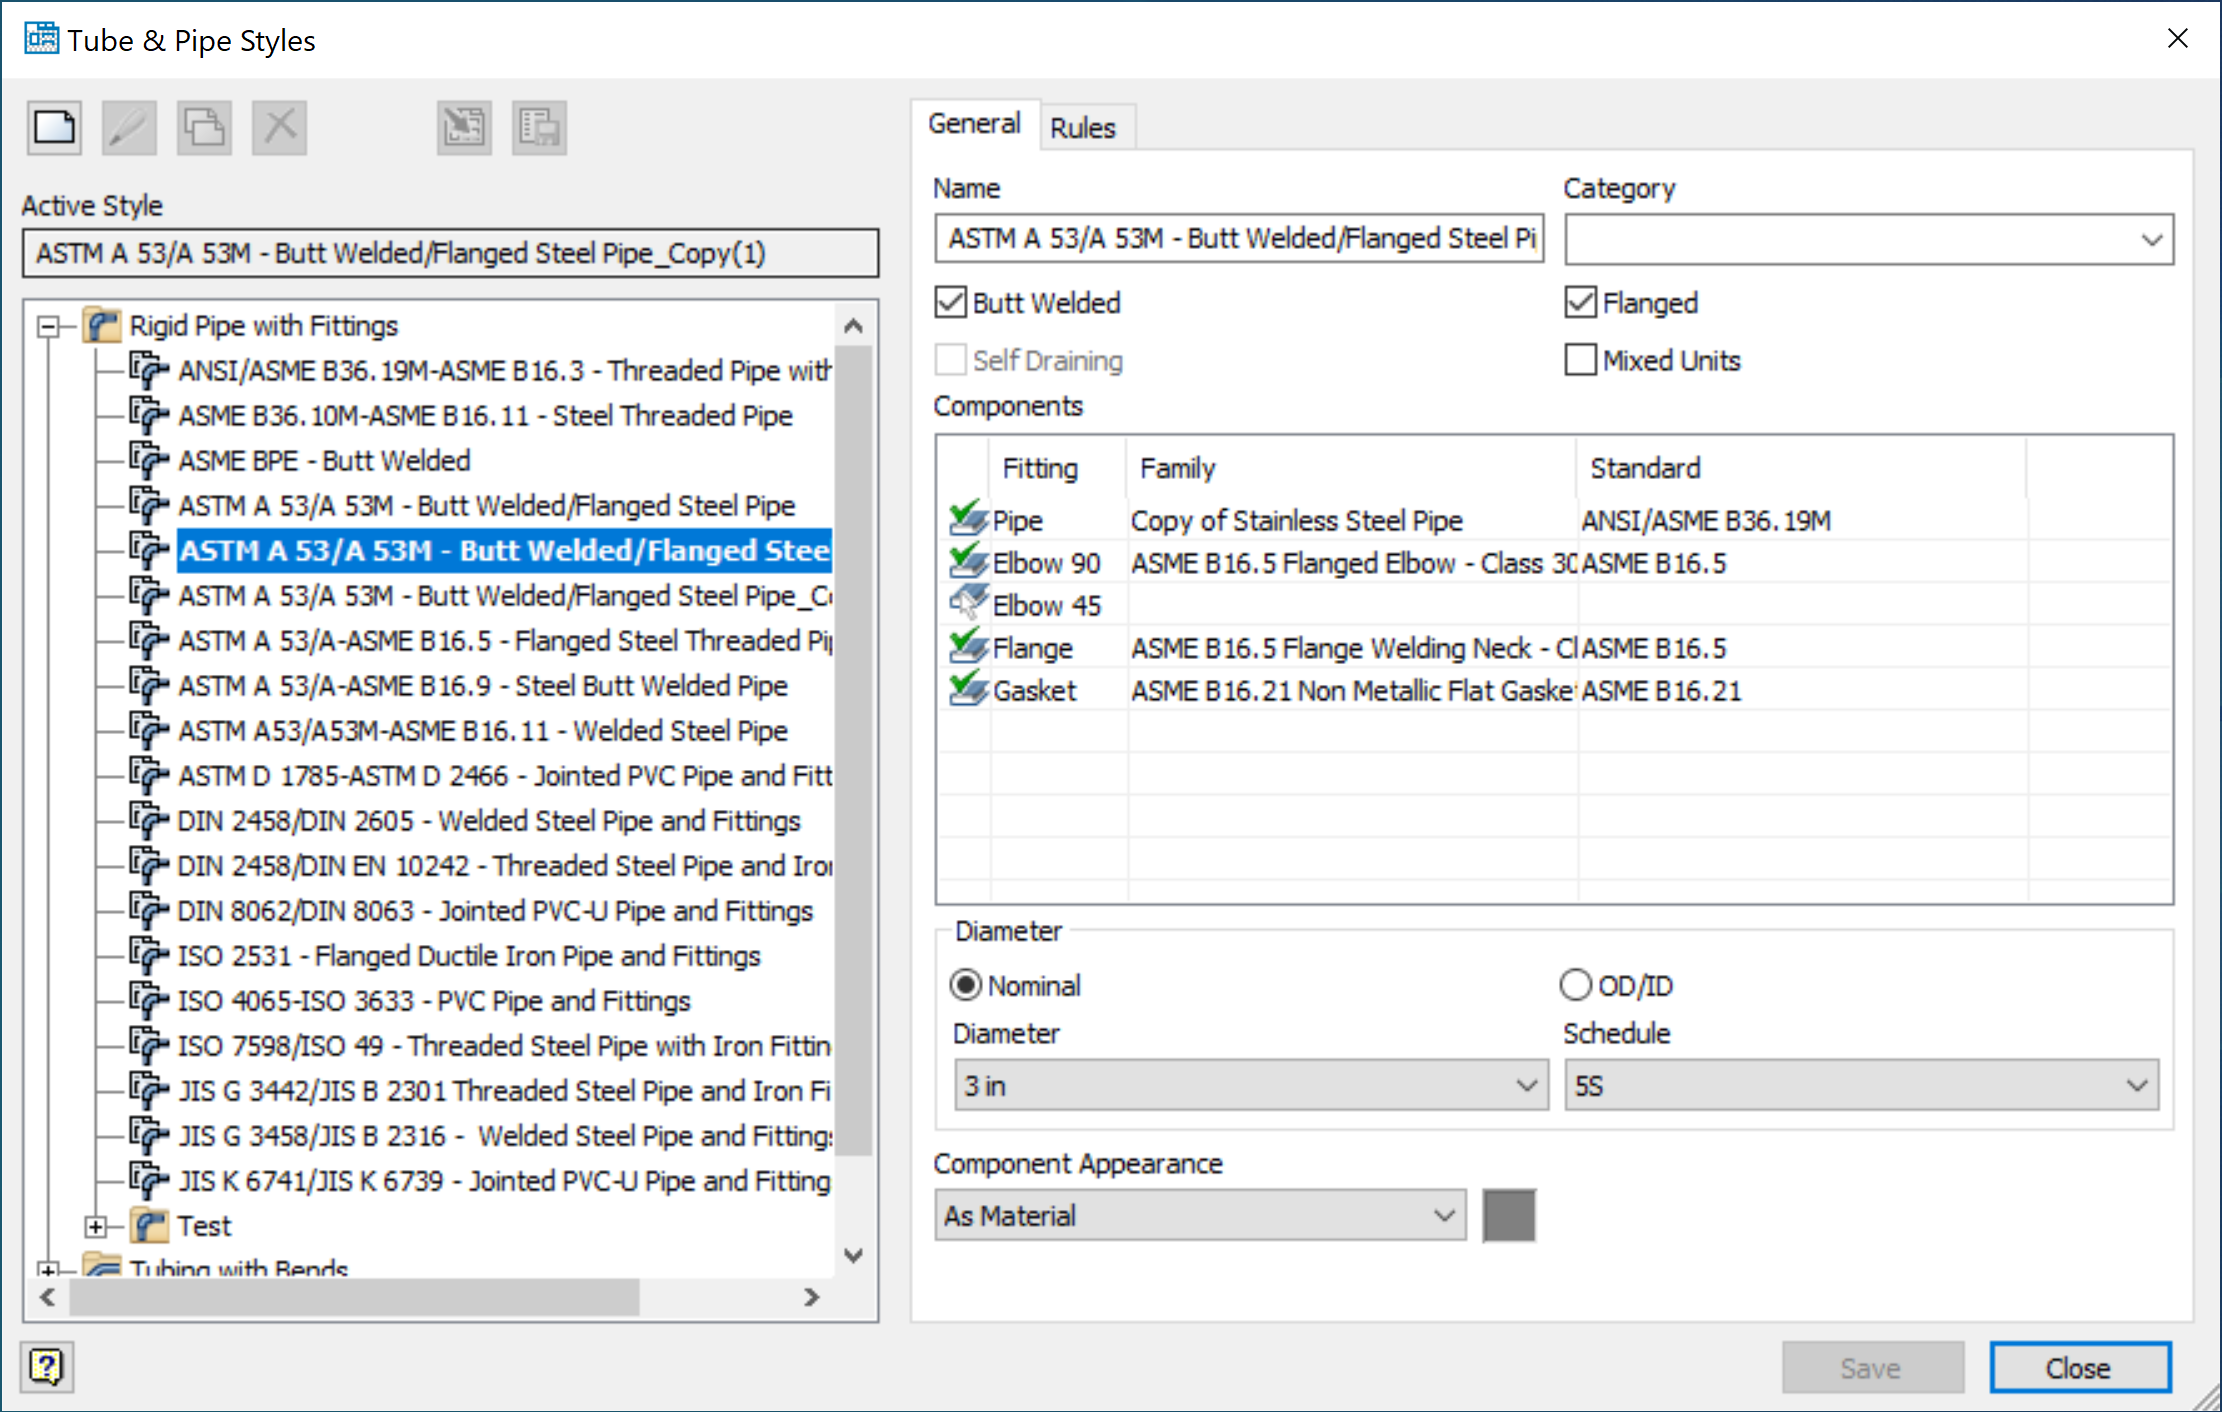Click the Copy Style toolbar icon
Image resolution: width=2222 pixels, height=1412 pixels.
tap(203, 127)
